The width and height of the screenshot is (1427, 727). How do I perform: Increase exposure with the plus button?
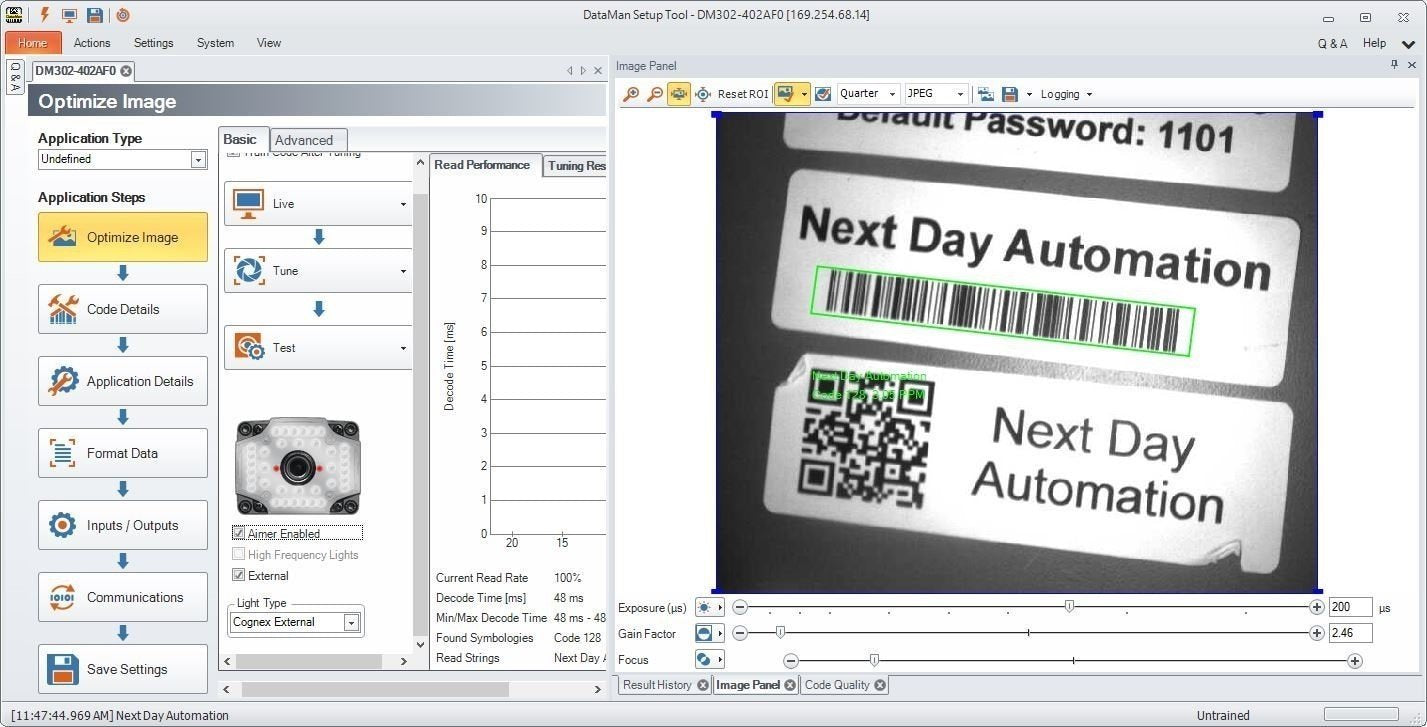[1317, 607]
